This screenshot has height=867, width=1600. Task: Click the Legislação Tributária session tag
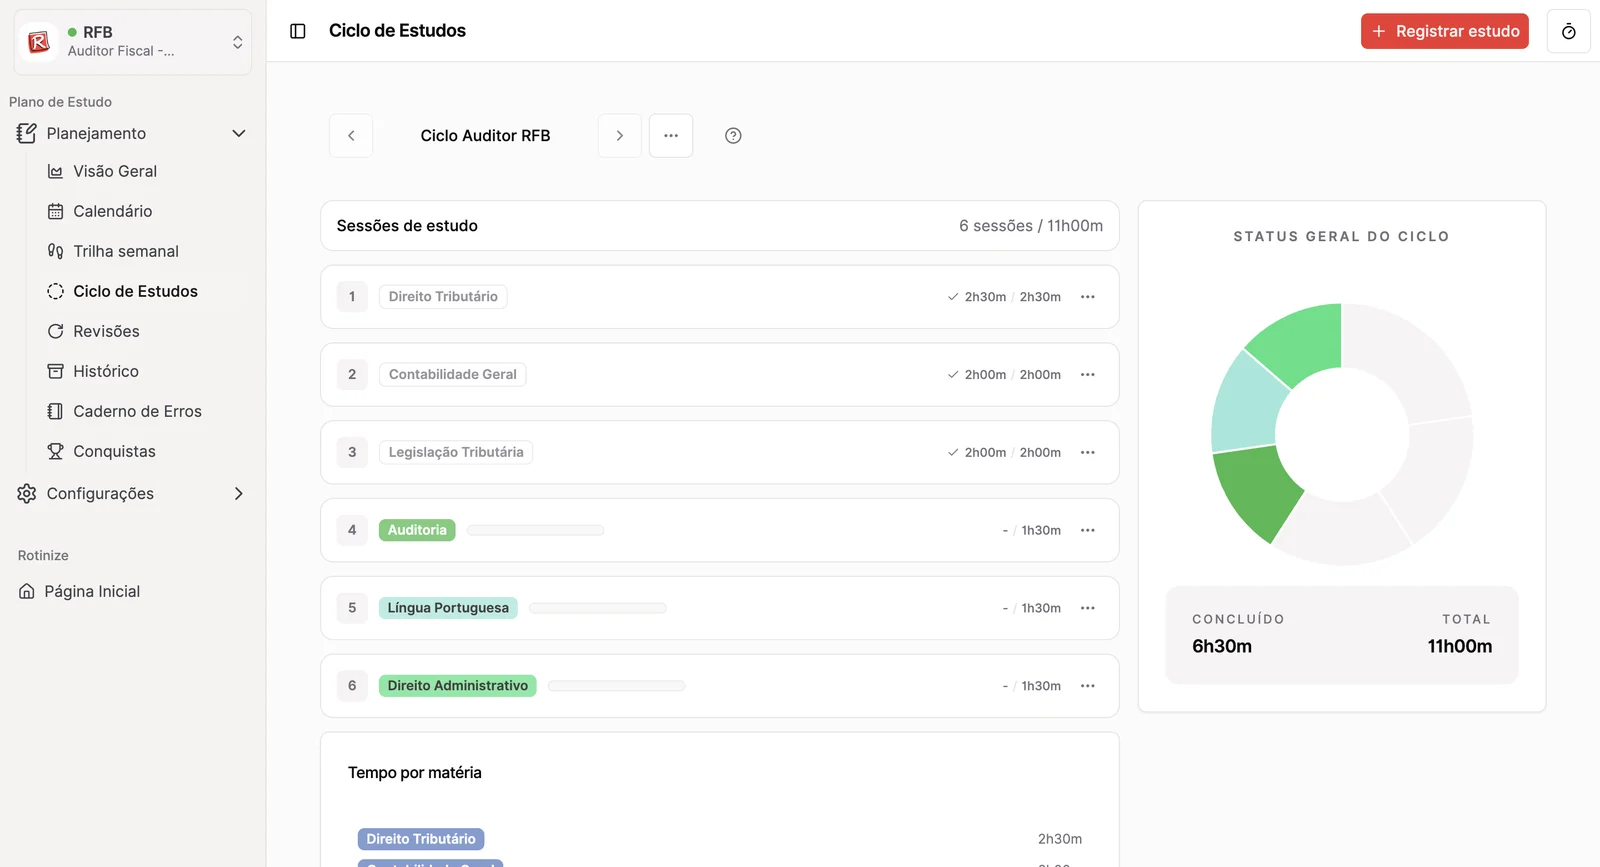tap(456, 453)
